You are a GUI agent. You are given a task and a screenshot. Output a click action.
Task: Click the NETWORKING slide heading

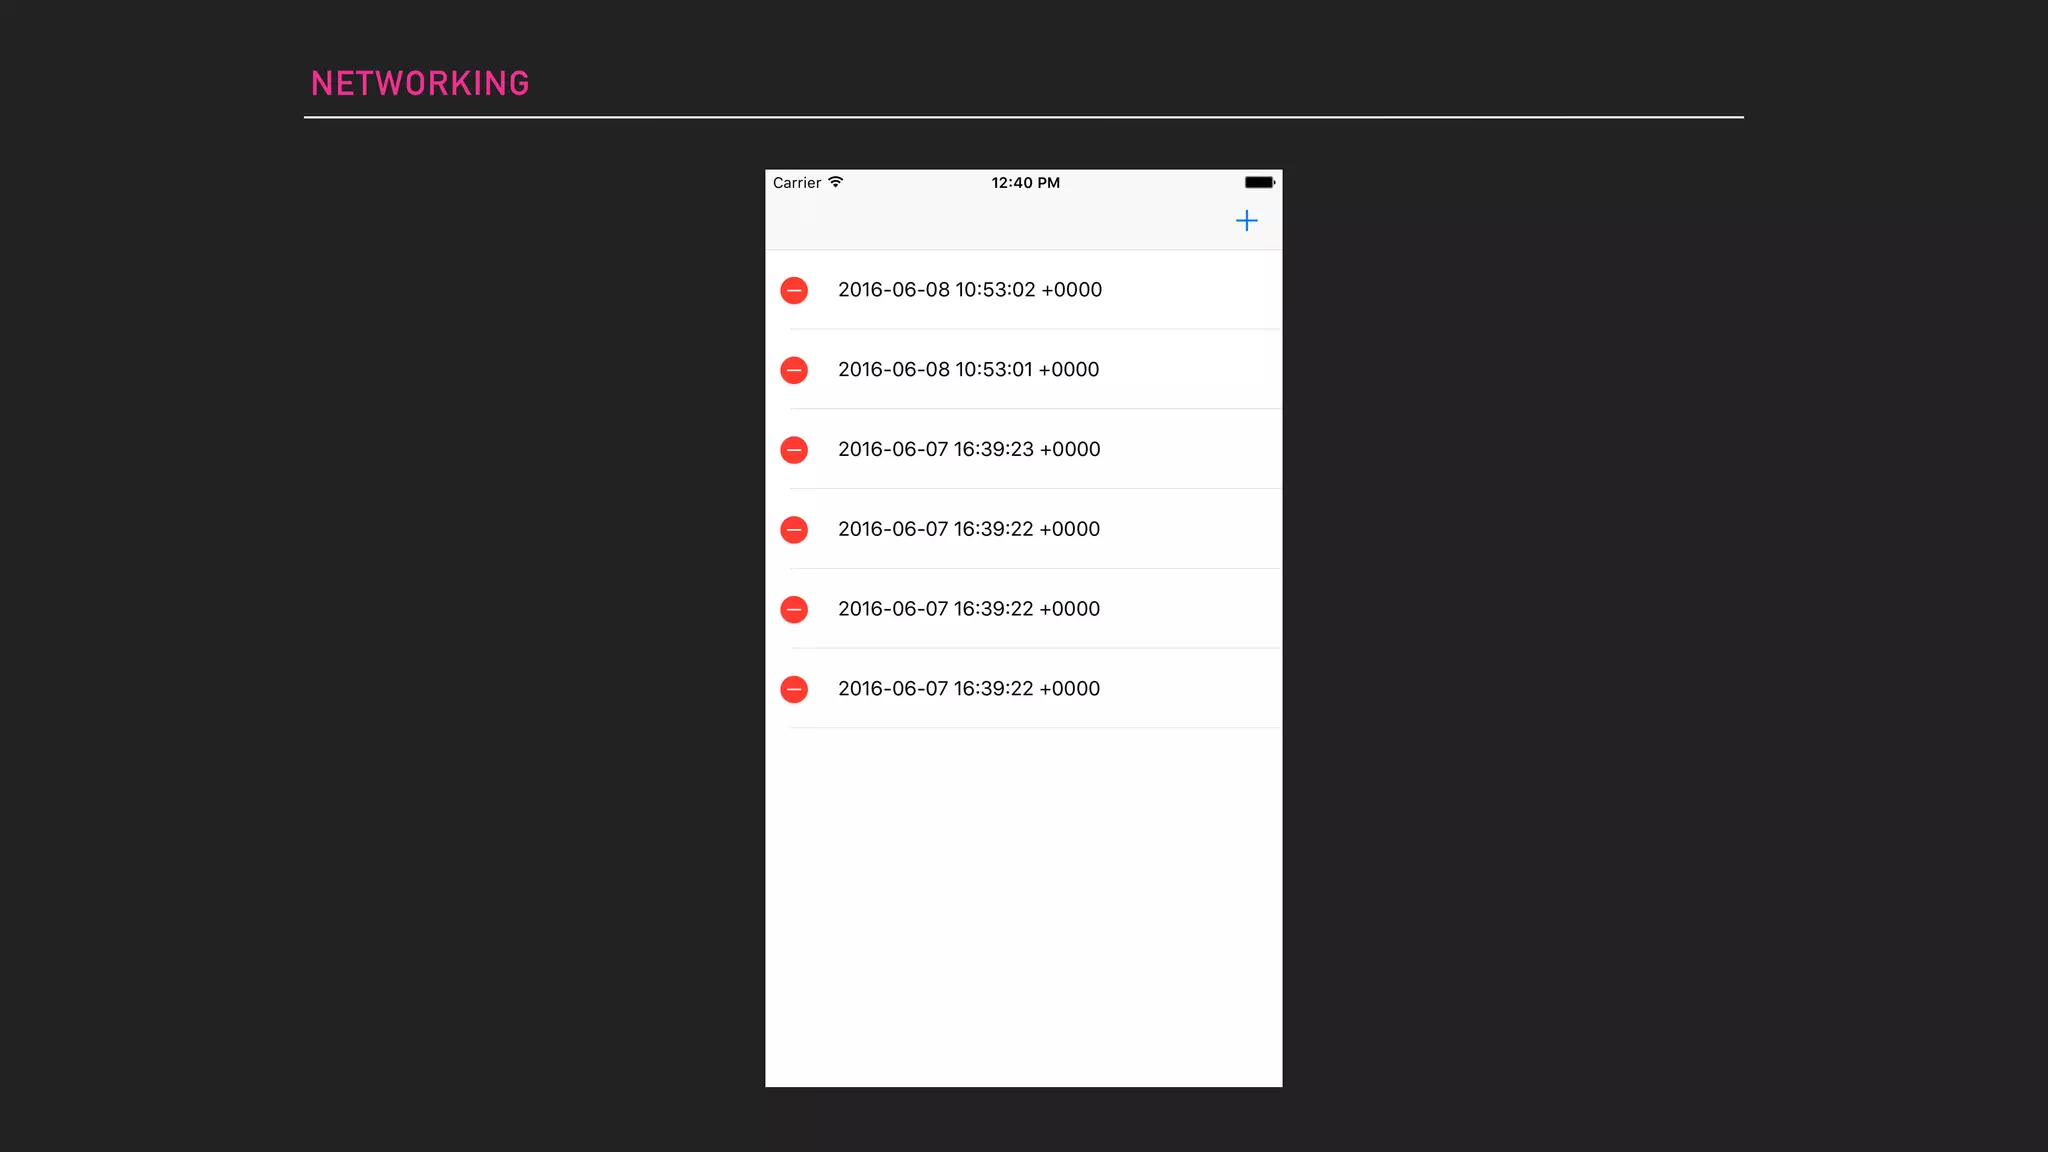pos(420,84)
